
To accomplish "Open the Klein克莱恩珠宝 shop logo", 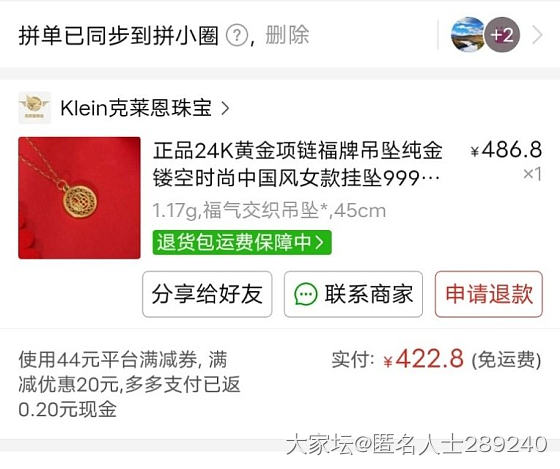I will point(35,108).
